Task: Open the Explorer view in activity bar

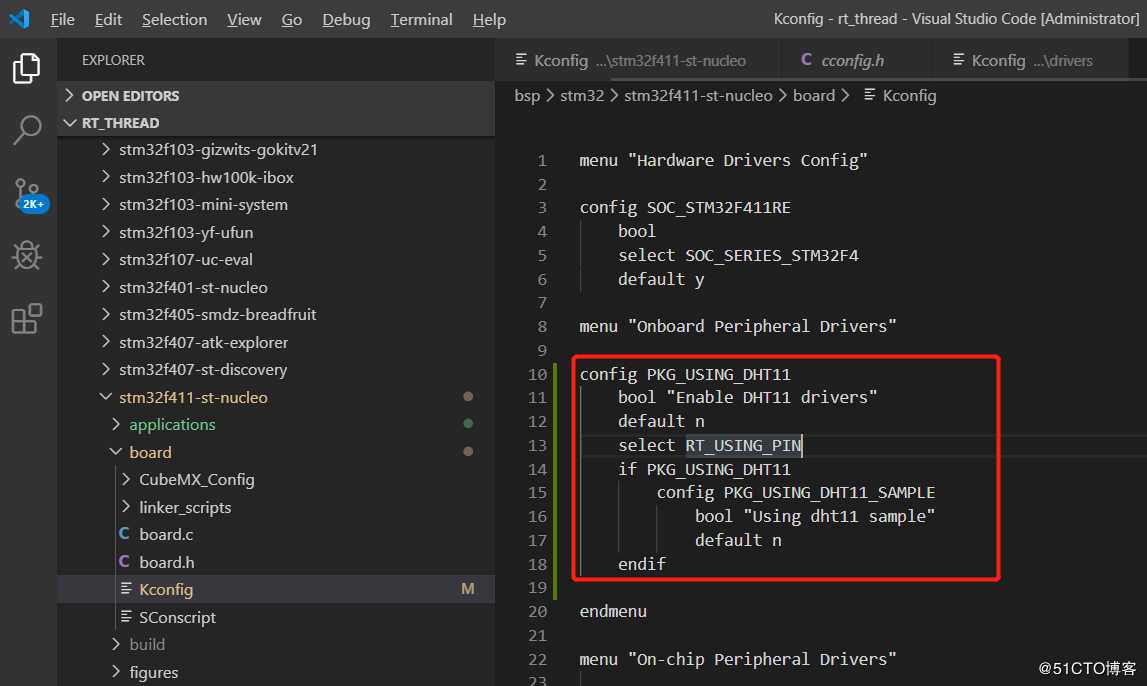Action: coord(27,69)
